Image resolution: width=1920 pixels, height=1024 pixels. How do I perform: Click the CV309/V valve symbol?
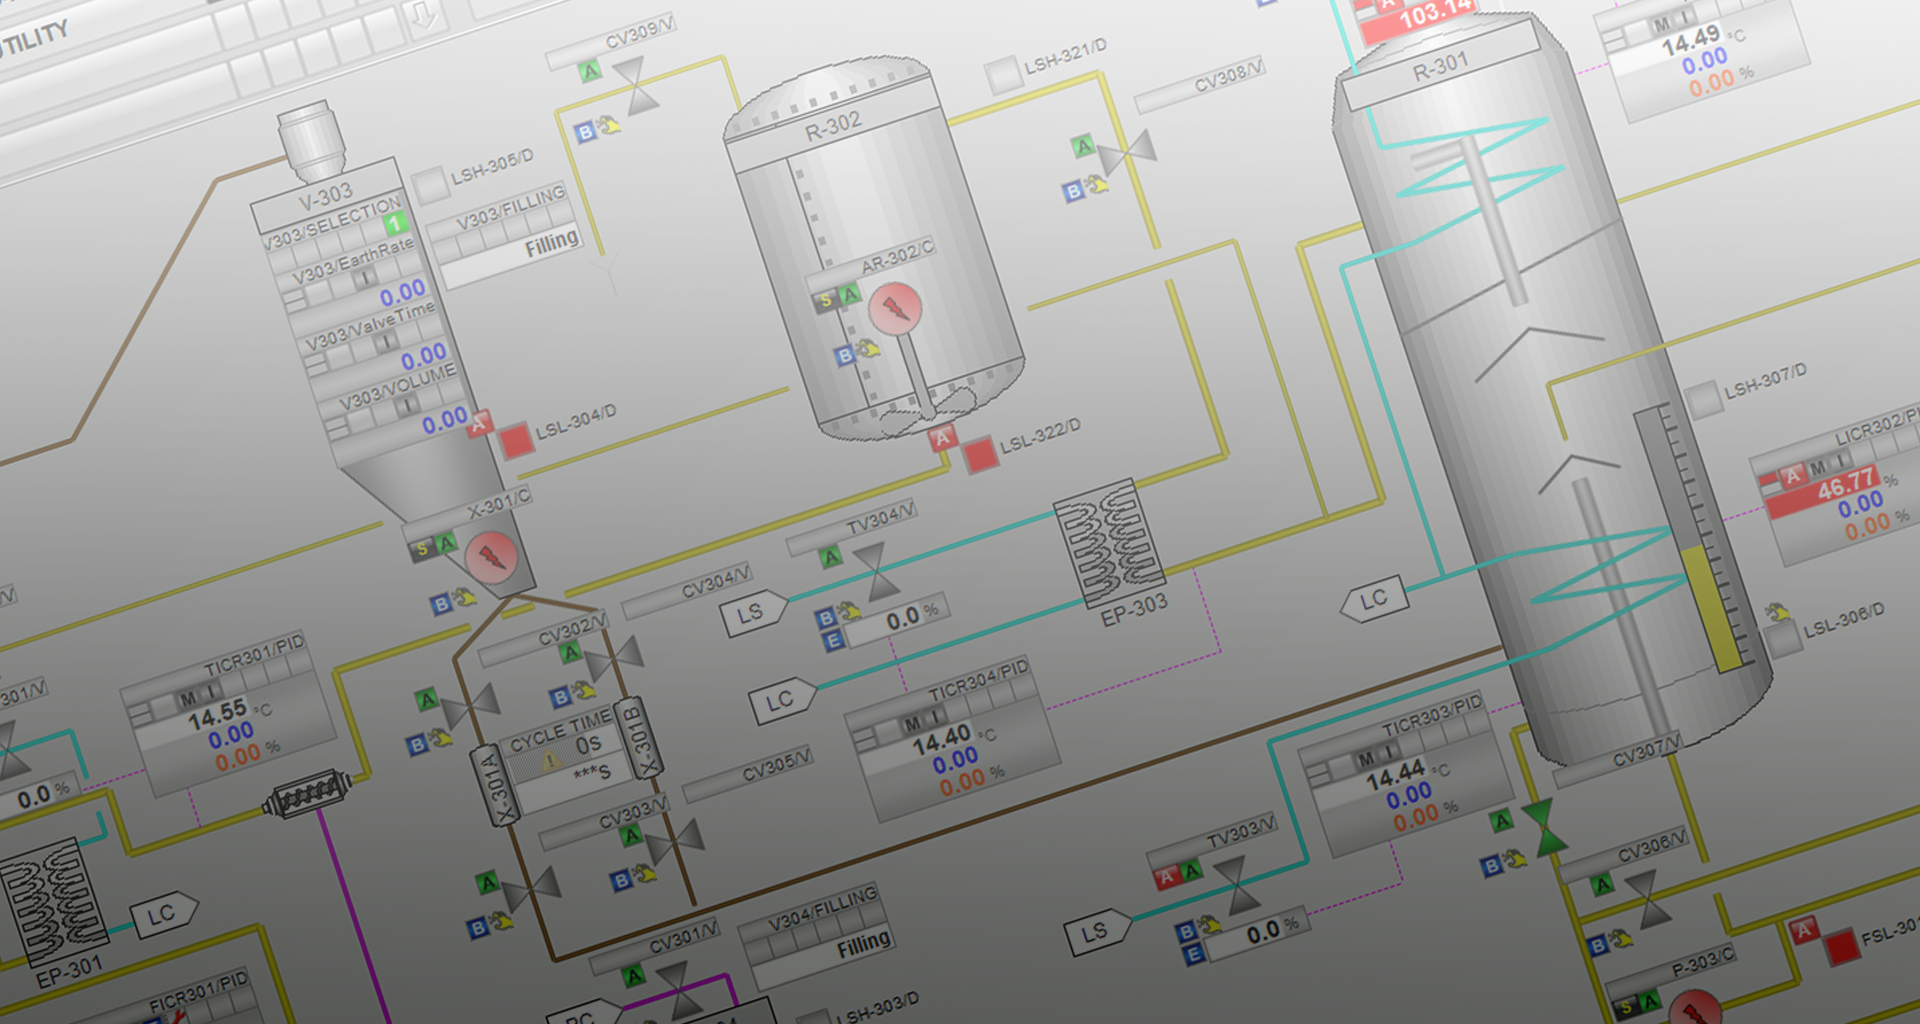(x=635, y=85)
